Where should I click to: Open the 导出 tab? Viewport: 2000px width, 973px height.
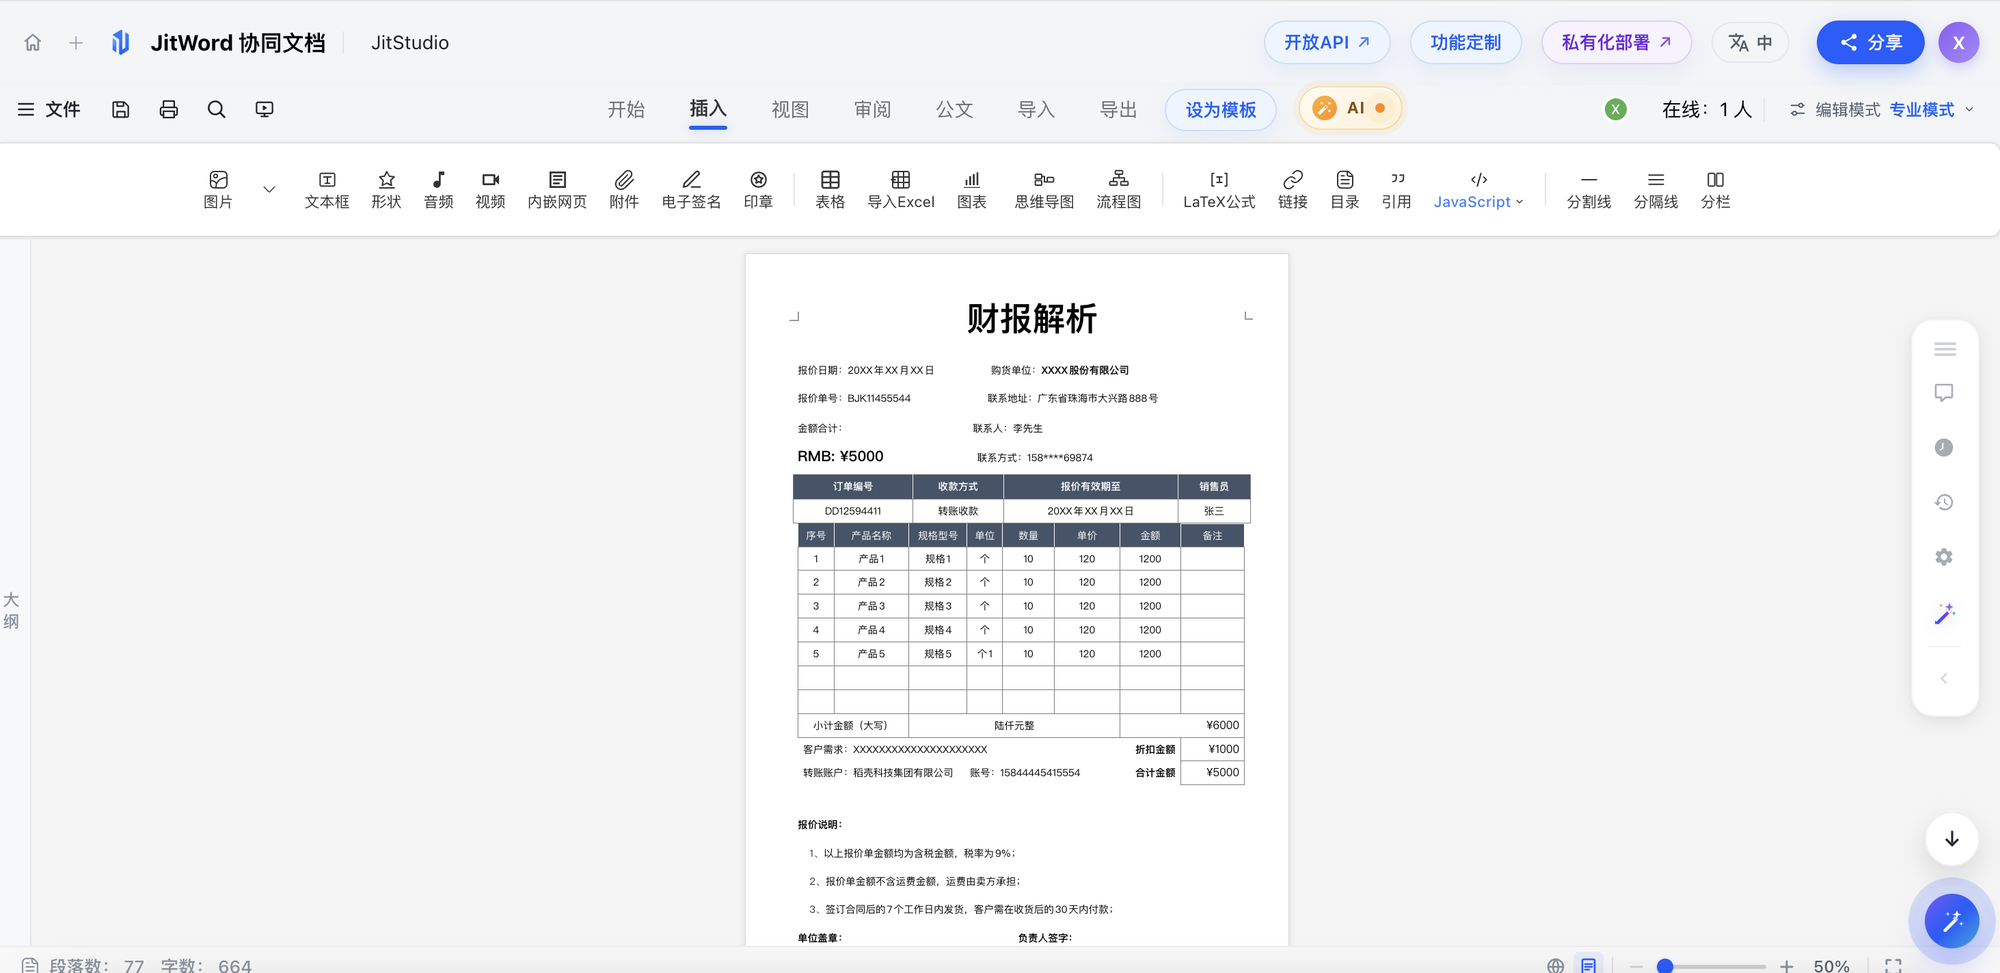point(1118,109)
